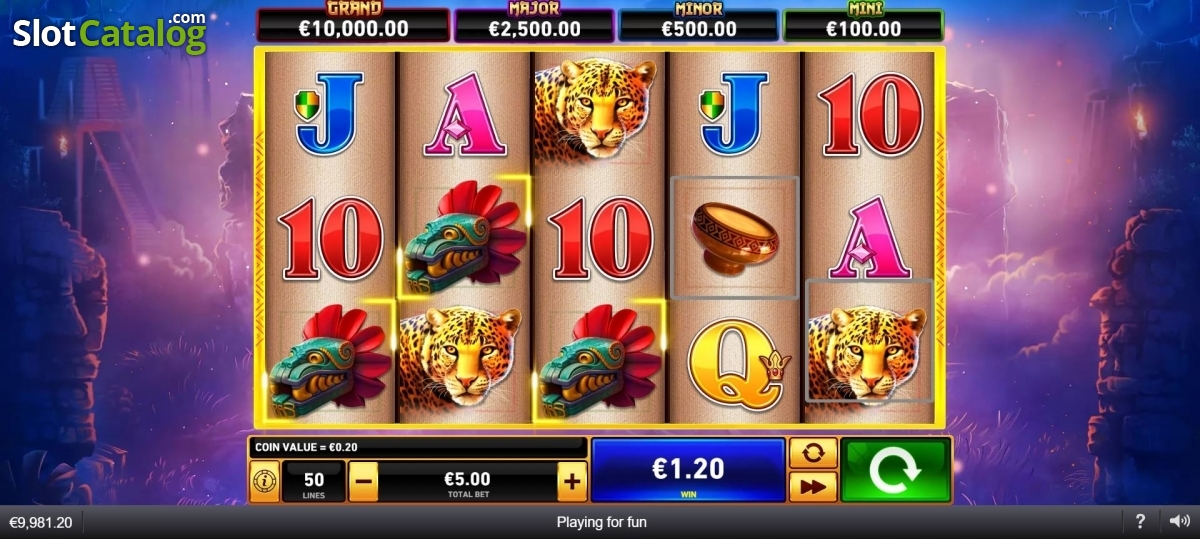Click the Mini €100.00 jackpot panel
The image size is (1200, 539).
click(x=863, y=23)
